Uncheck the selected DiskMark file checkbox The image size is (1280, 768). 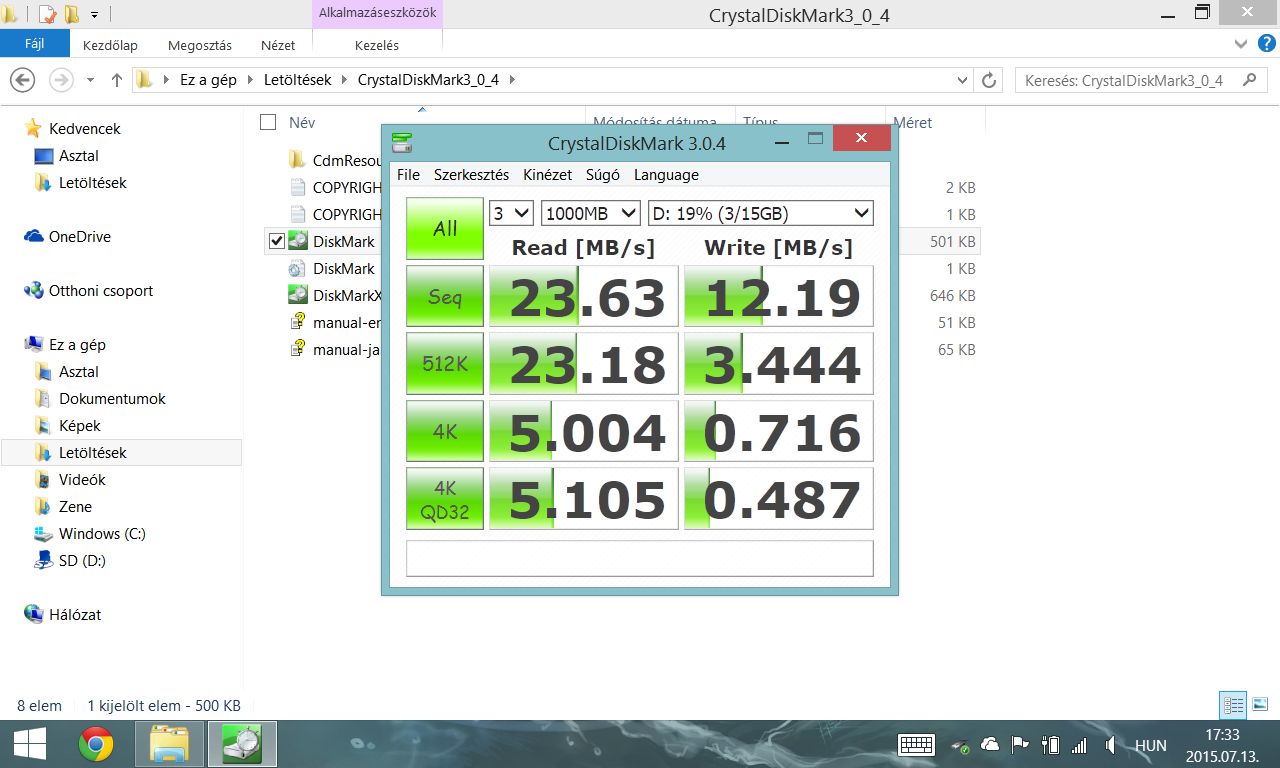[x=277, y=241]
